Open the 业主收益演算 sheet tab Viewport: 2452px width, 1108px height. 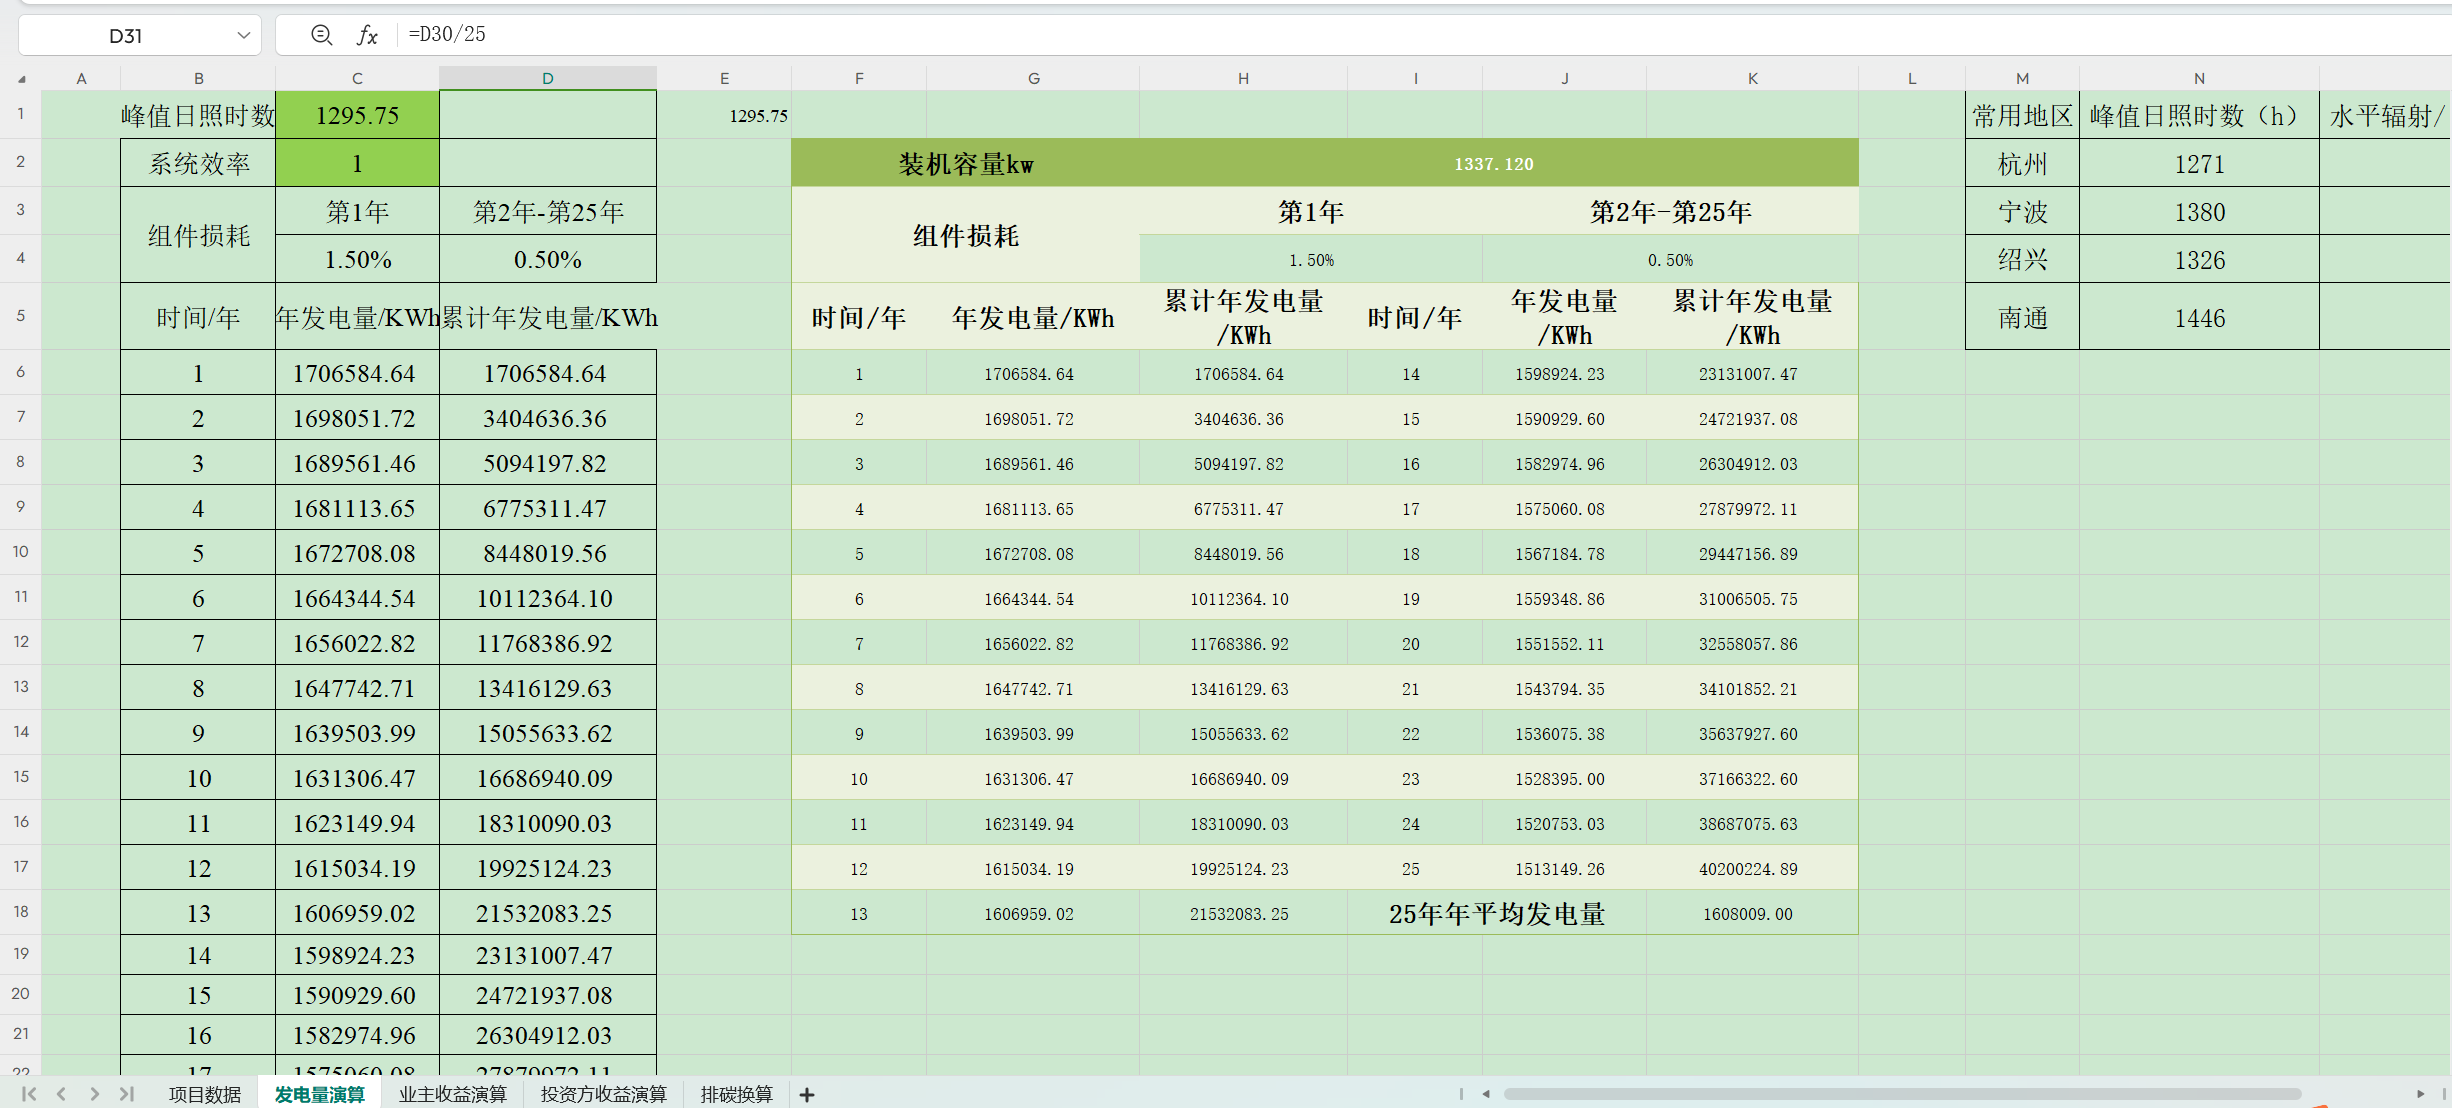click(x=453, y=1094)
